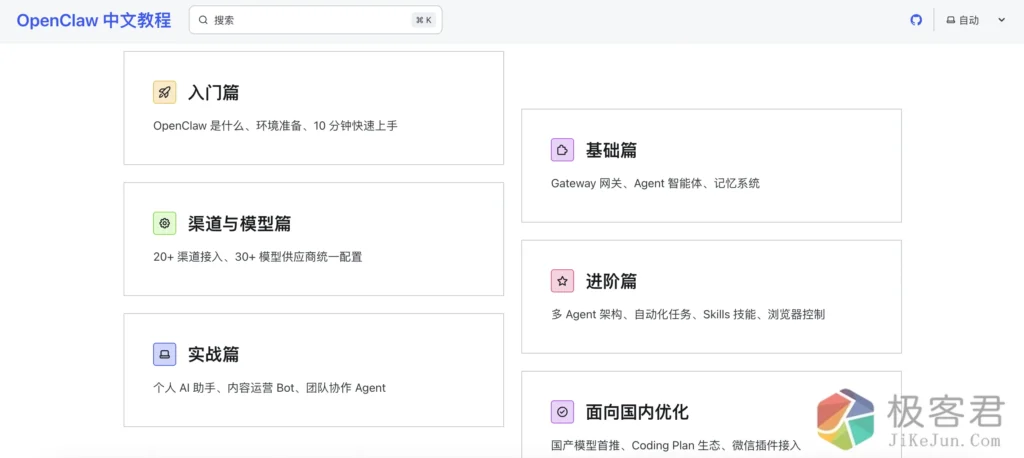Open the 自动 theme selector
1024x458 pixels.
point(963,20)
